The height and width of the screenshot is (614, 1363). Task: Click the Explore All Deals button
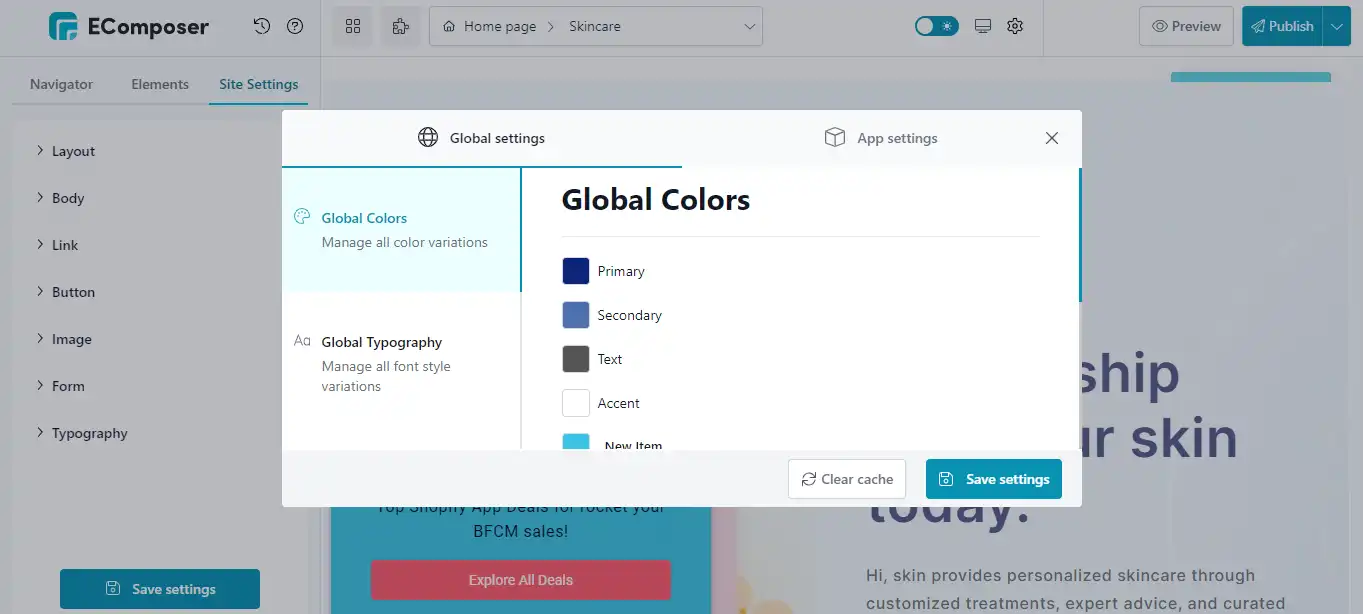click(x=521, y=580)
